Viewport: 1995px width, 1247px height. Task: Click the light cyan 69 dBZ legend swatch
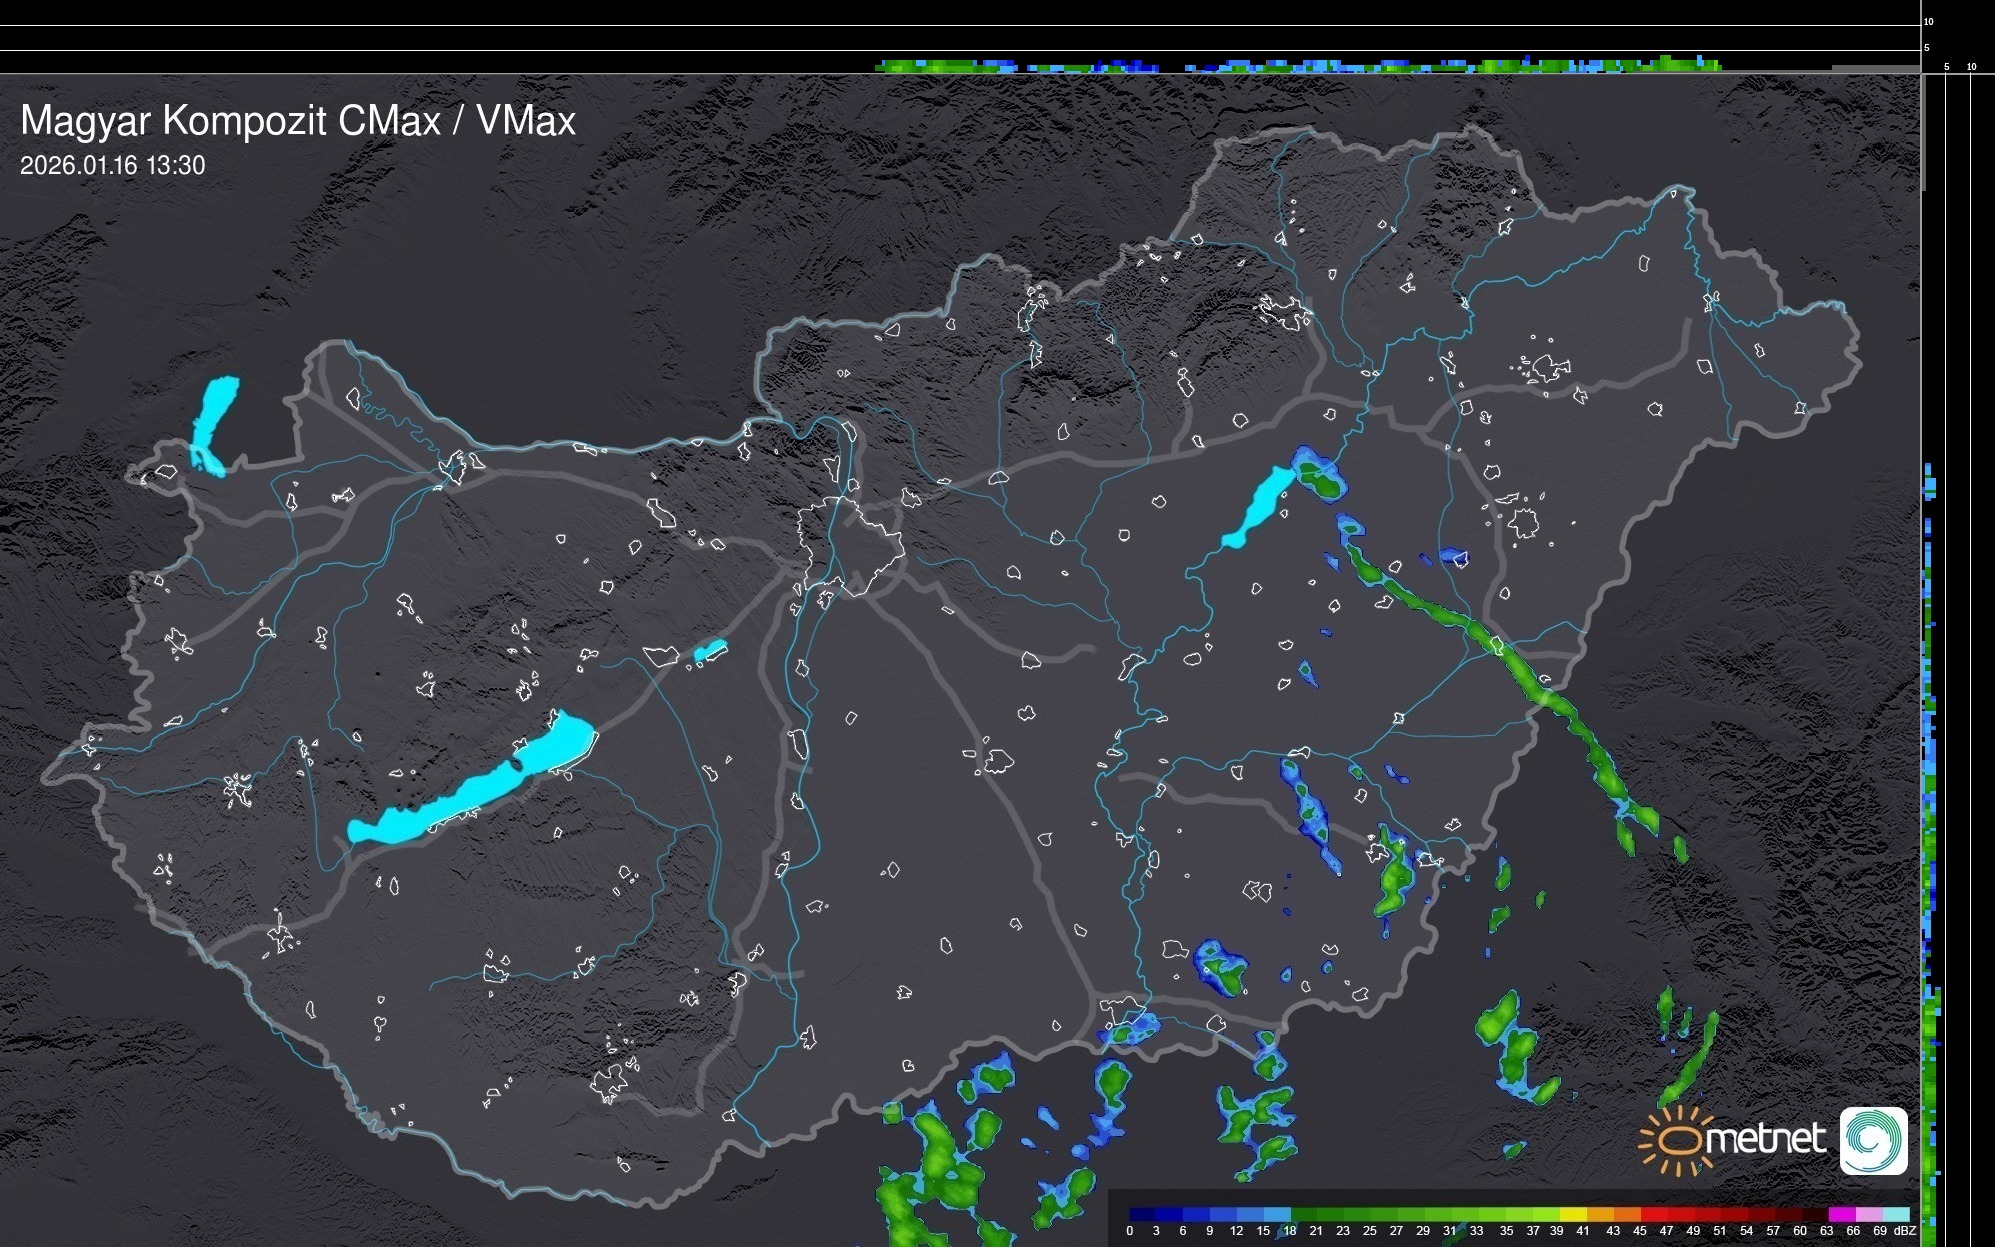1895,1215
